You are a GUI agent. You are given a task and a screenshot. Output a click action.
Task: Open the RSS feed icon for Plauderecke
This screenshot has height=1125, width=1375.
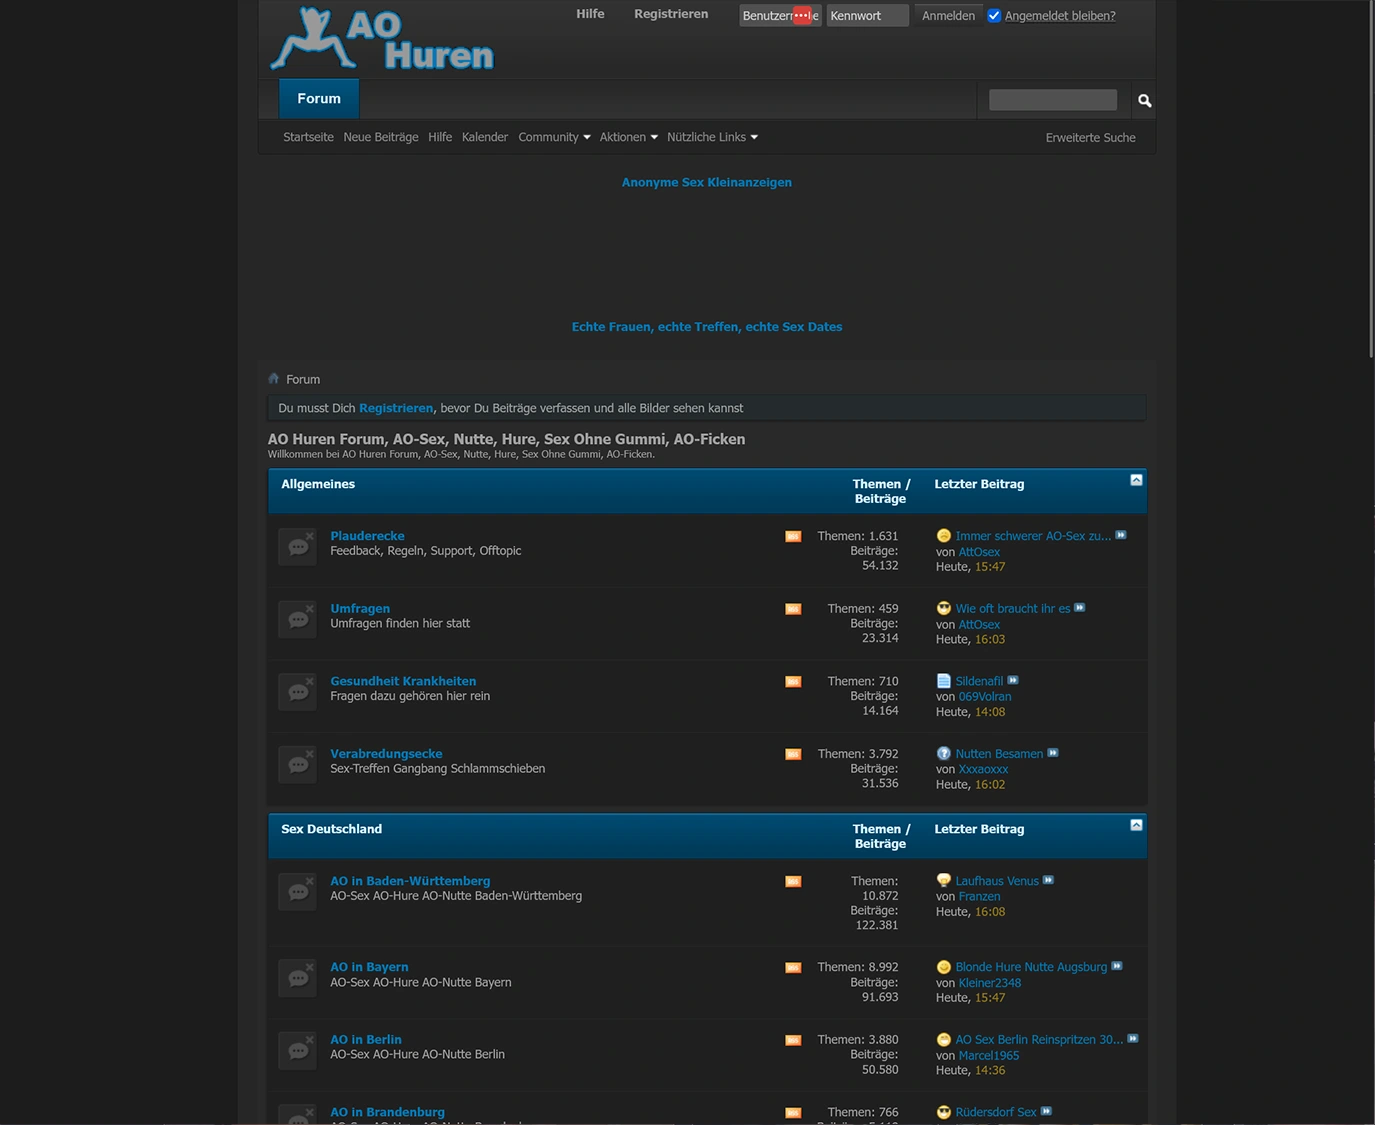click(793, 537)
